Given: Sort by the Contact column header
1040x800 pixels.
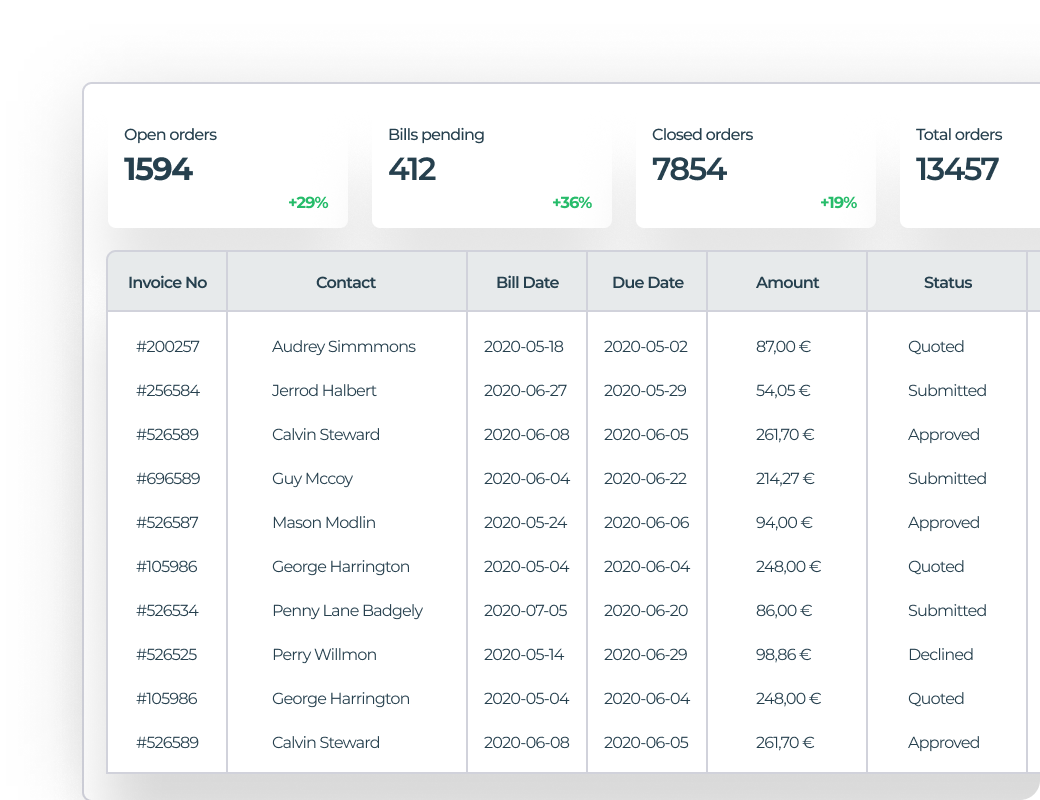Looking at the screenshot, I should point(346,283).
